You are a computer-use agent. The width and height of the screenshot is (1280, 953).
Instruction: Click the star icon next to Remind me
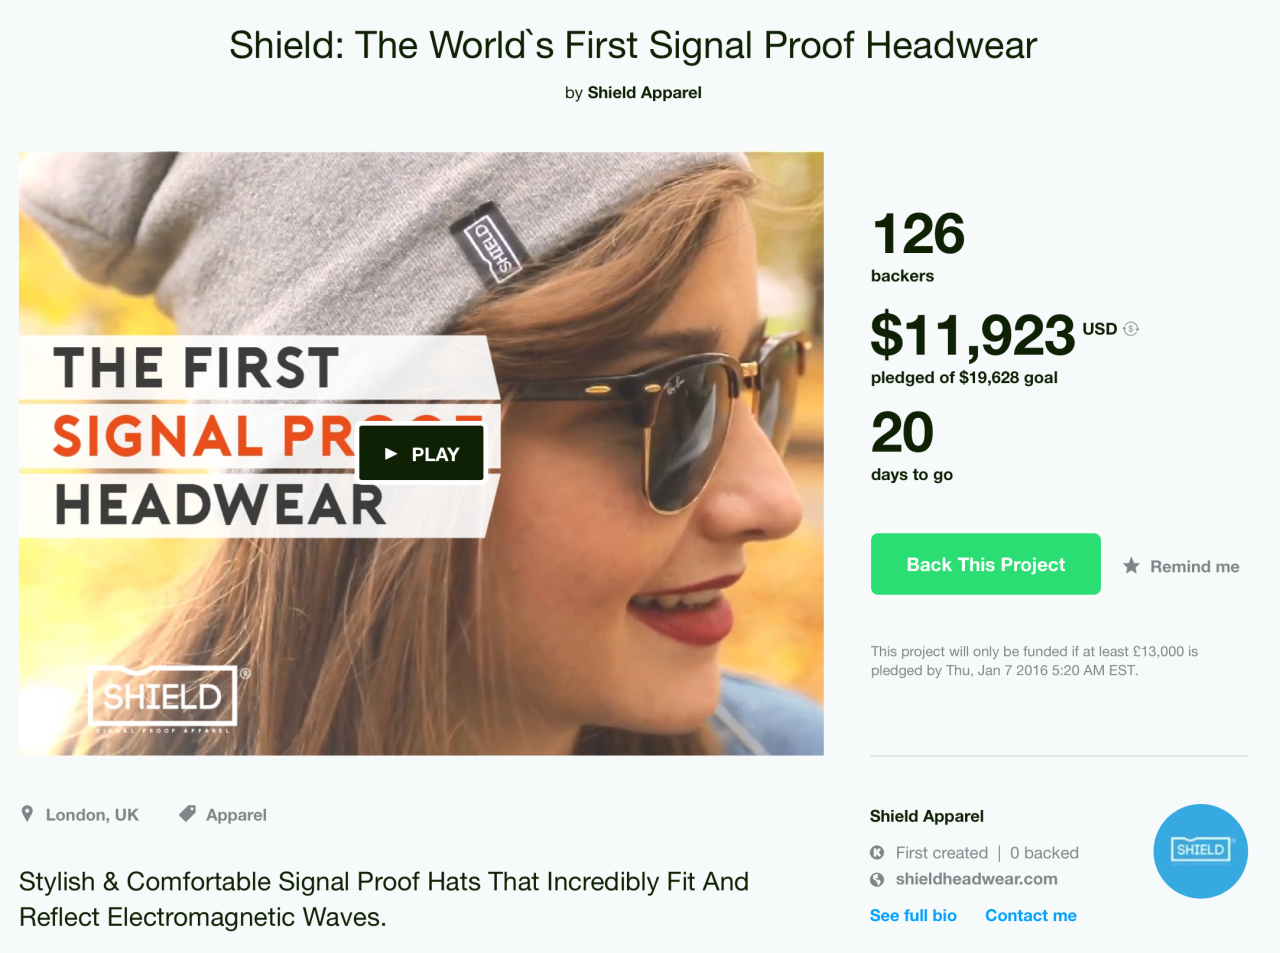(x=1131, y=566)
